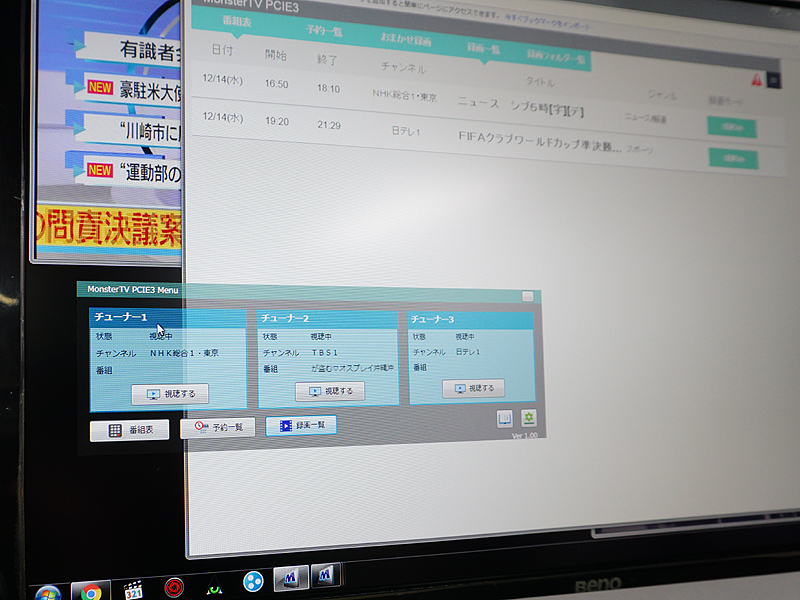The width and height of the screenshot is (800, 600).
Task: Click the Tuner 3 watch button
Action: (x=473, y=388)
